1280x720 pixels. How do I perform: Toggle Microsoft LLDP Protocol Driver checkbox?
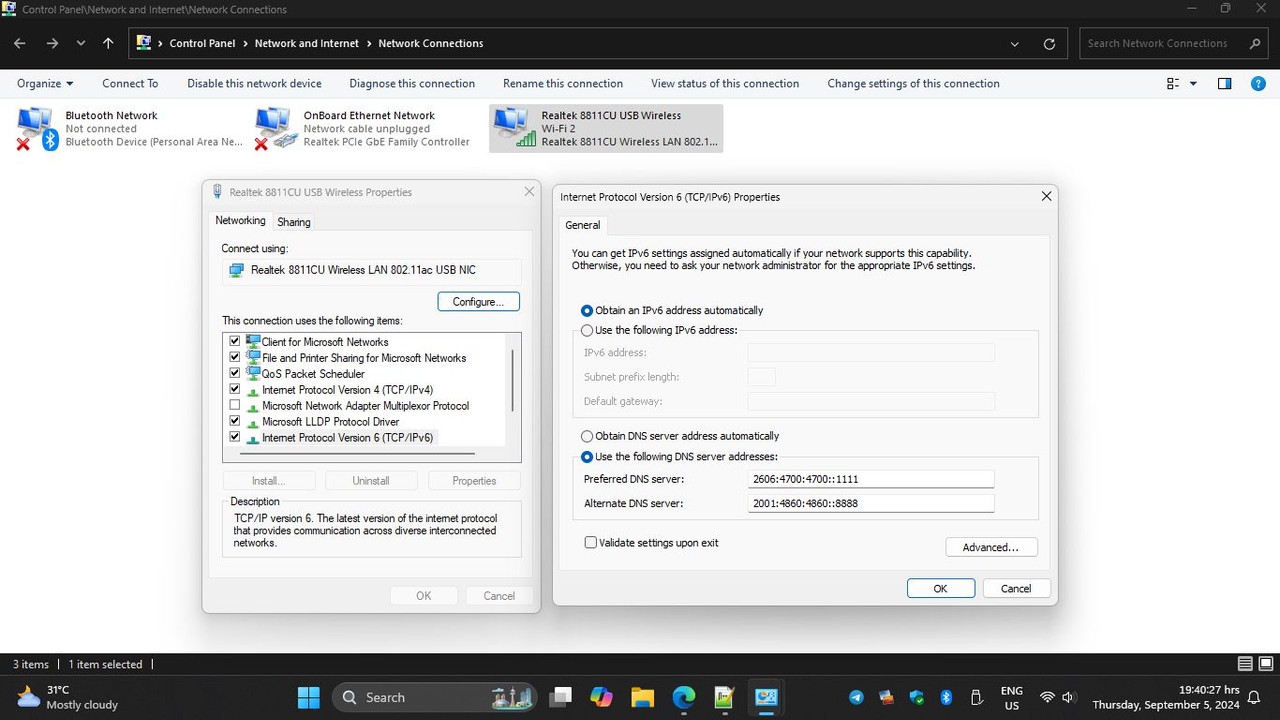[x=235, y=421]
